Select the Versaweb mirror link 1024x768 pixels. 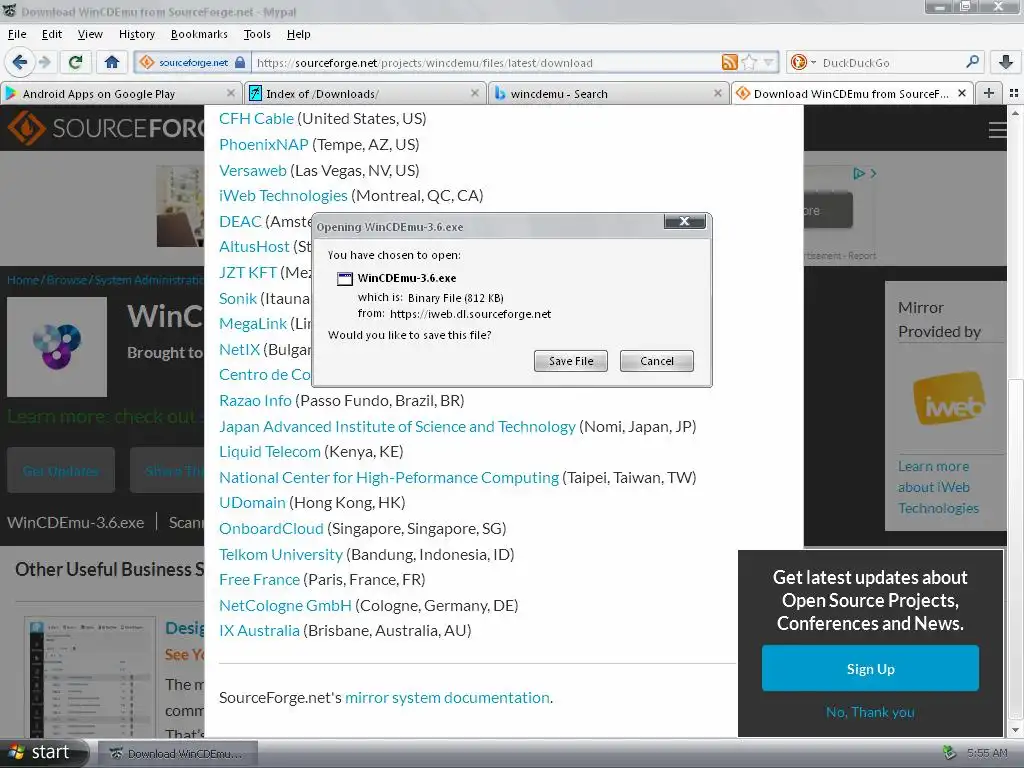click(x=253, y=170)
